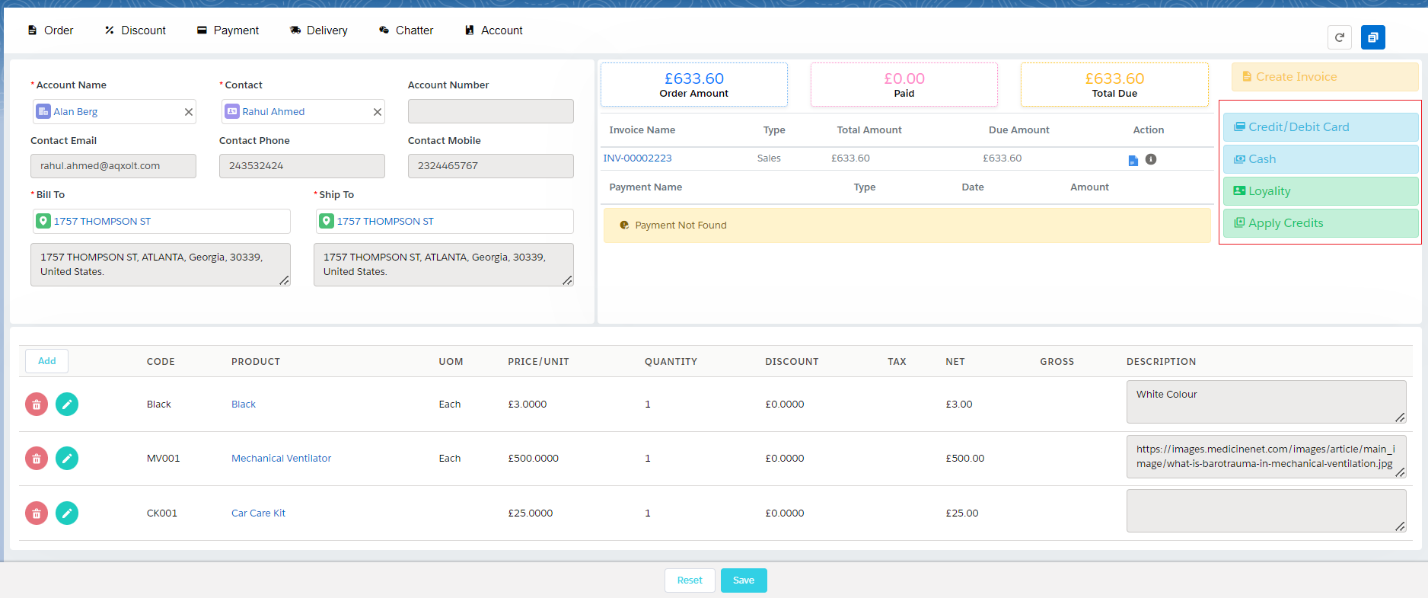Edit the Mechanical Ventilator row
Image resolution: width=1428 pixels, height=598 pixels.
click(x=67, y=458)
